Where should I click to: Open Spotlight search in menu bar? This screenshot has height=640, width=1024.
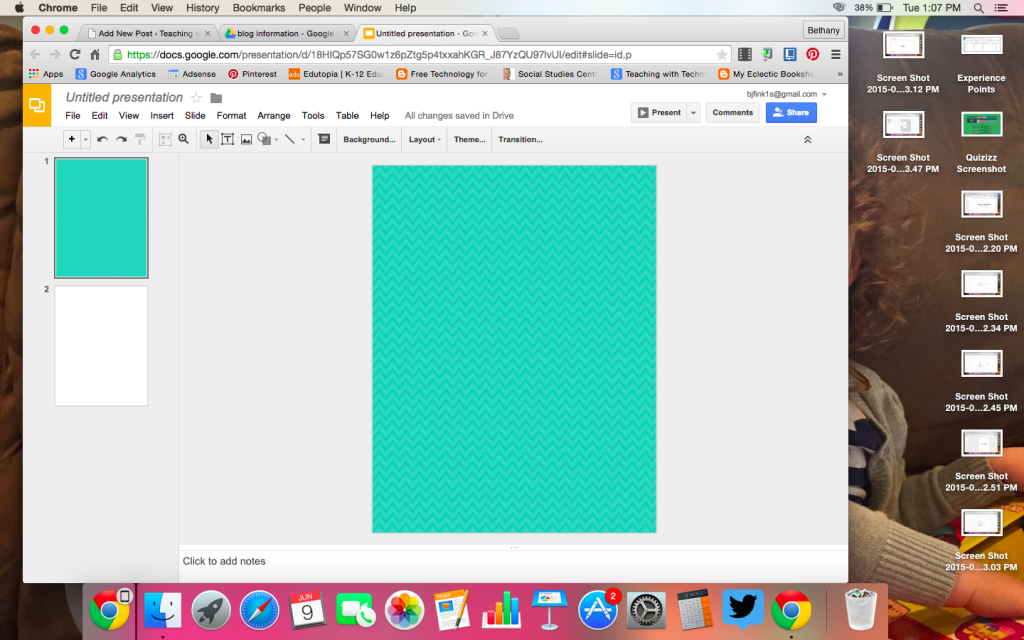click(978, 8)
